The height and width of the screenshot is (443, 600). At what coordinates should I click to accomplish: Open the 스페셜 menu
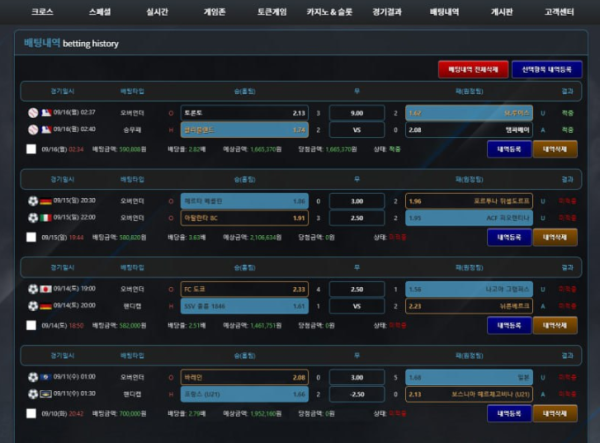pos(99,12)
